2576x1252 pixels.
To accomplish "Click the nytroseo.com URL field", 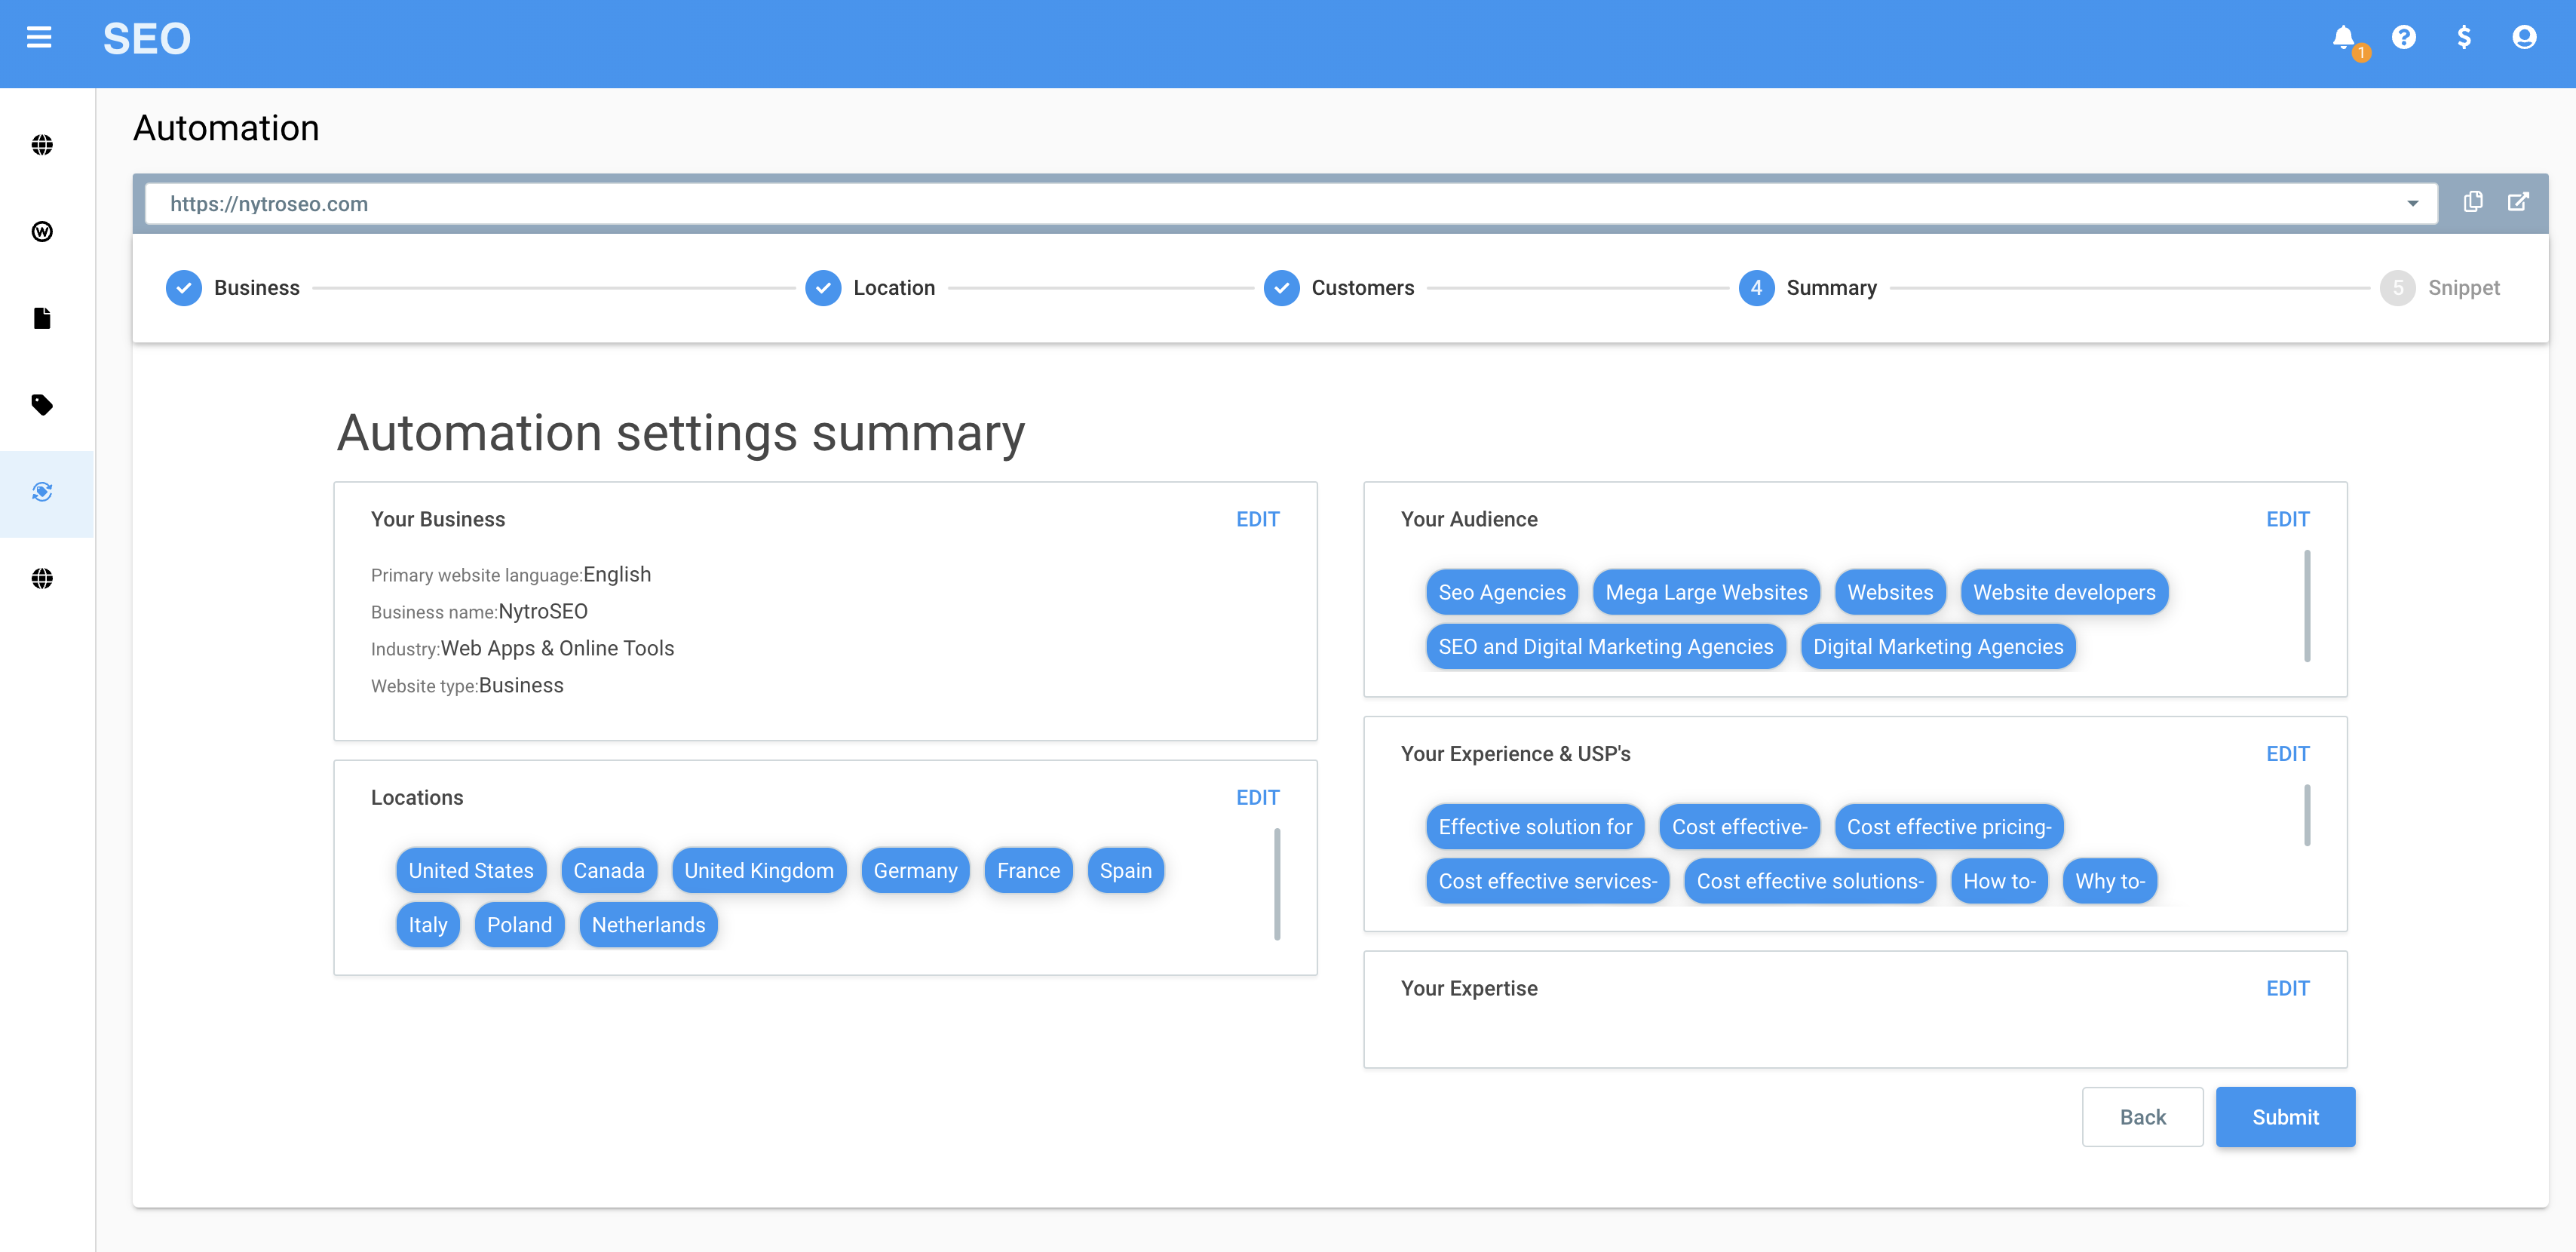I will 1290,204.
